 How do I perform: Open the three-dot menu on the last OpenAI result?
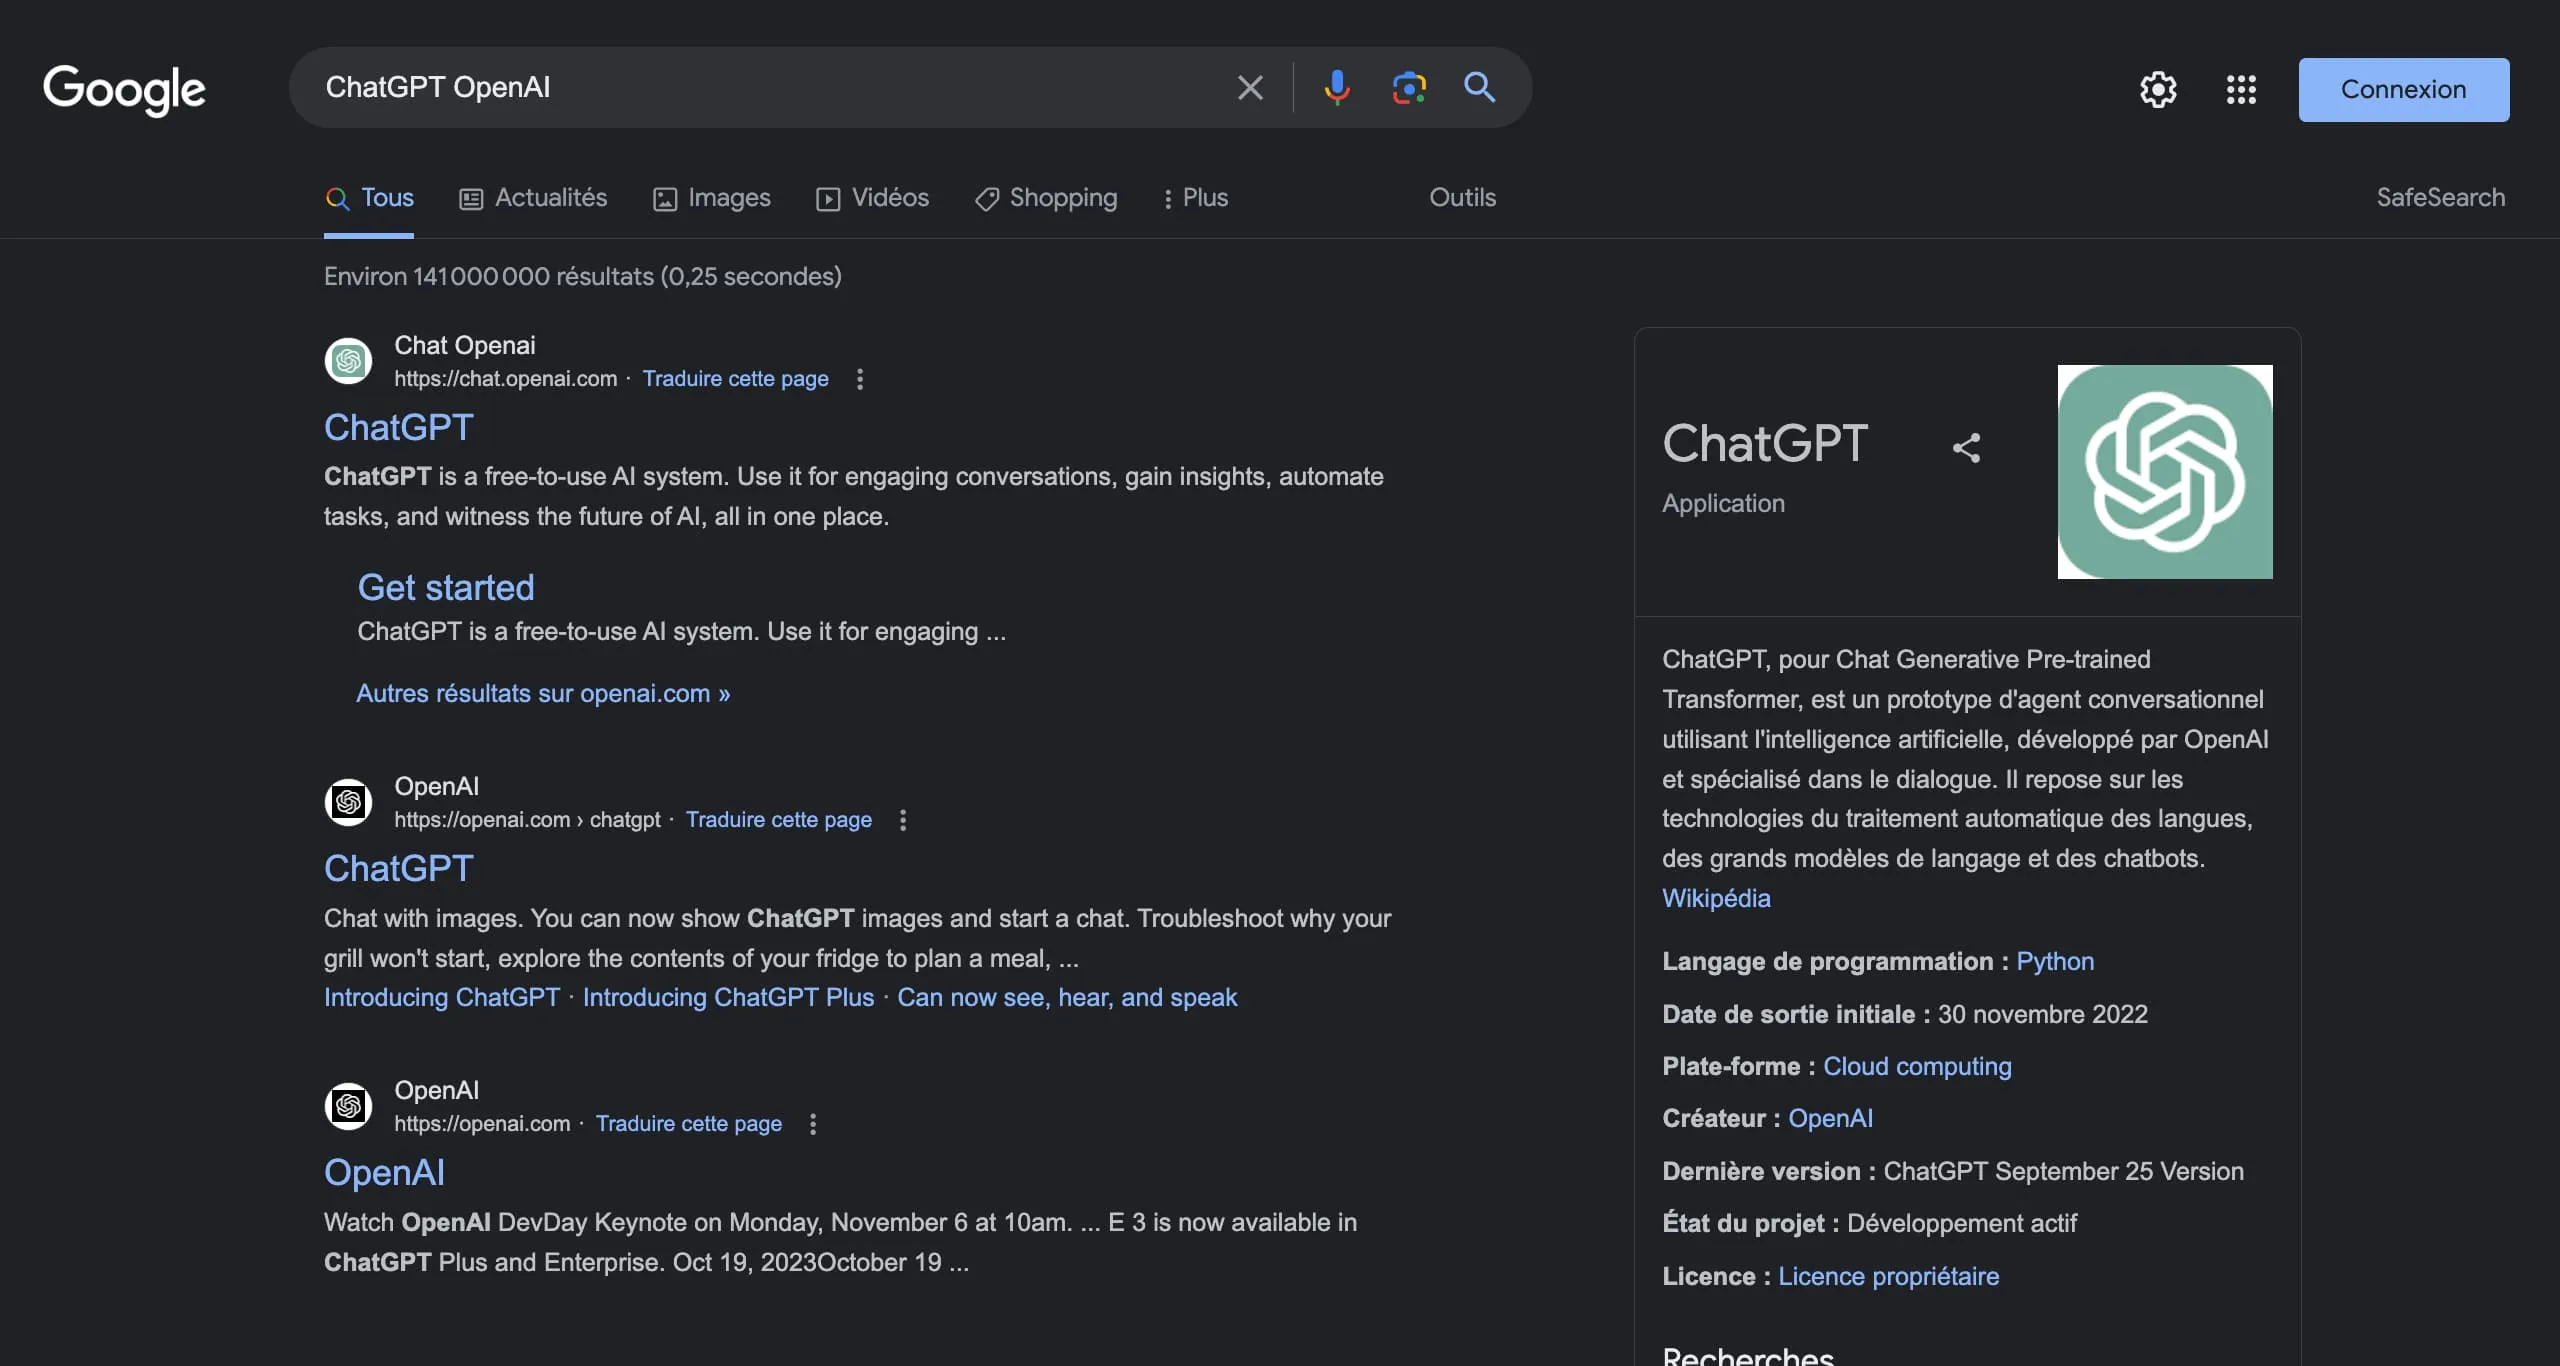pos(813,1124)
